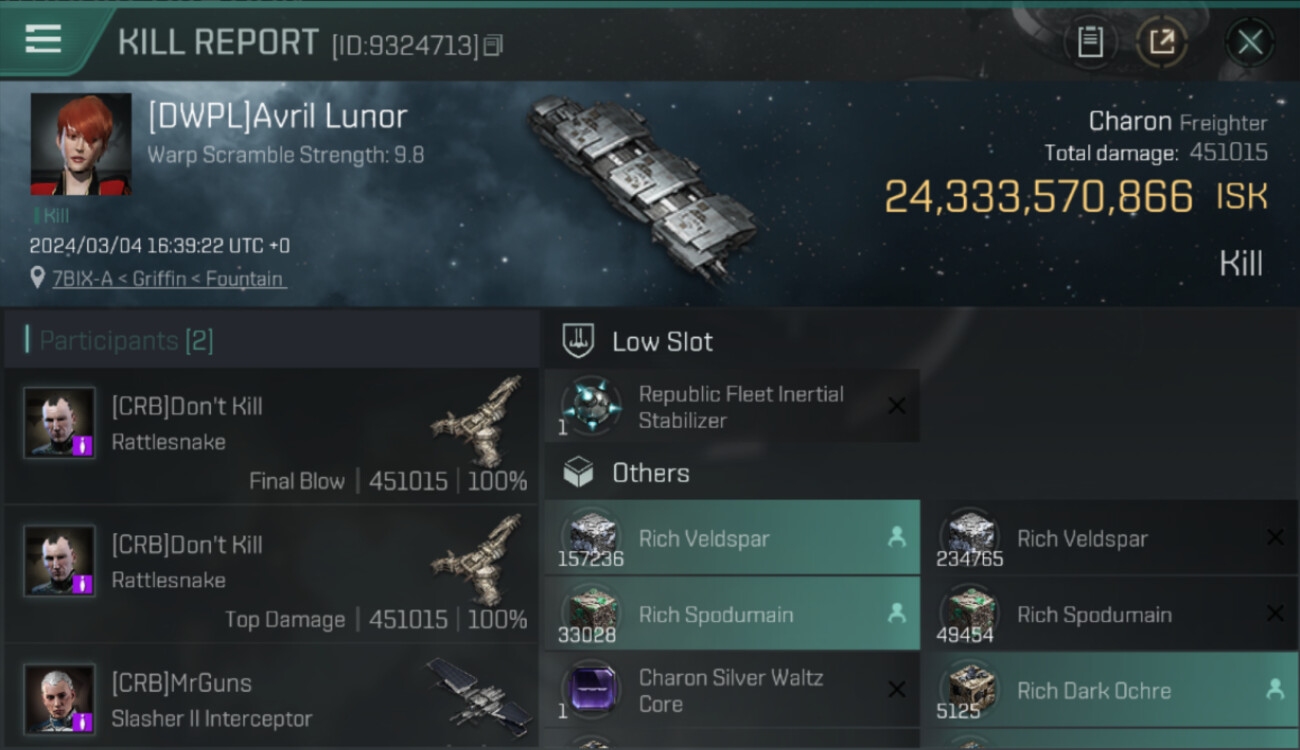The width and height of the screenshot is (1300, 750).
Task: Share the kill report externally
Action: pos(1161,42)
